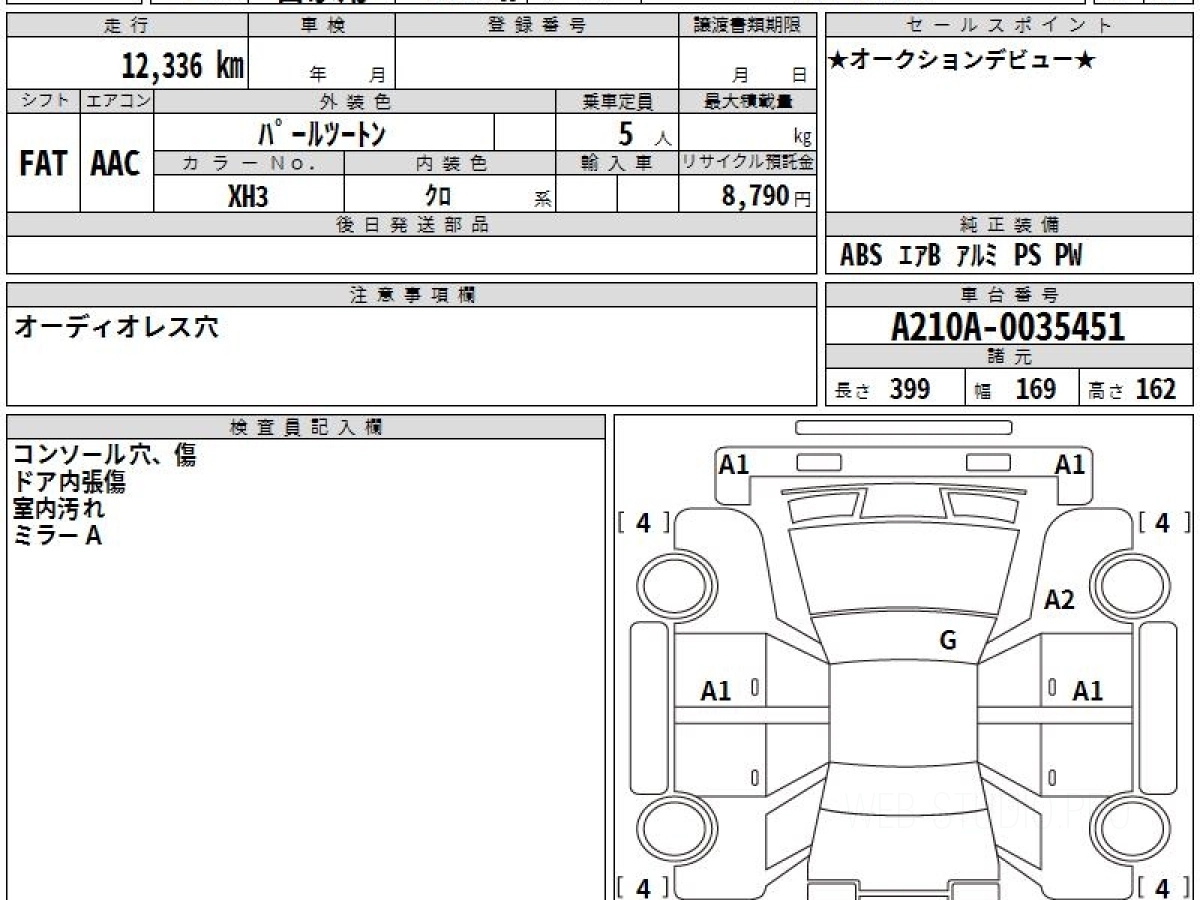Select the アルミ equipment label

point(977,256)
